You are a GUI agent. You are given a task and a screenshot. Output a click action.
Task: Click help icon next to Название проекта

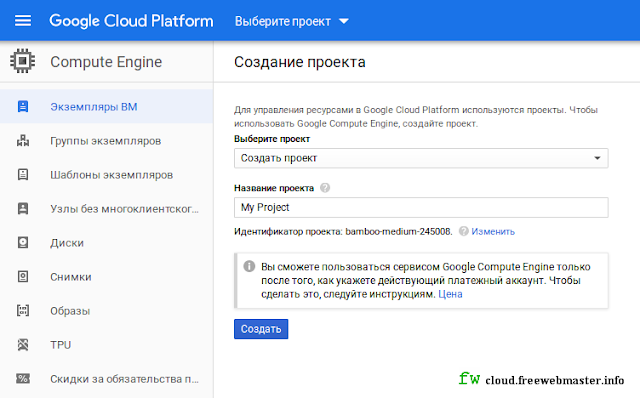pos(325,188)
